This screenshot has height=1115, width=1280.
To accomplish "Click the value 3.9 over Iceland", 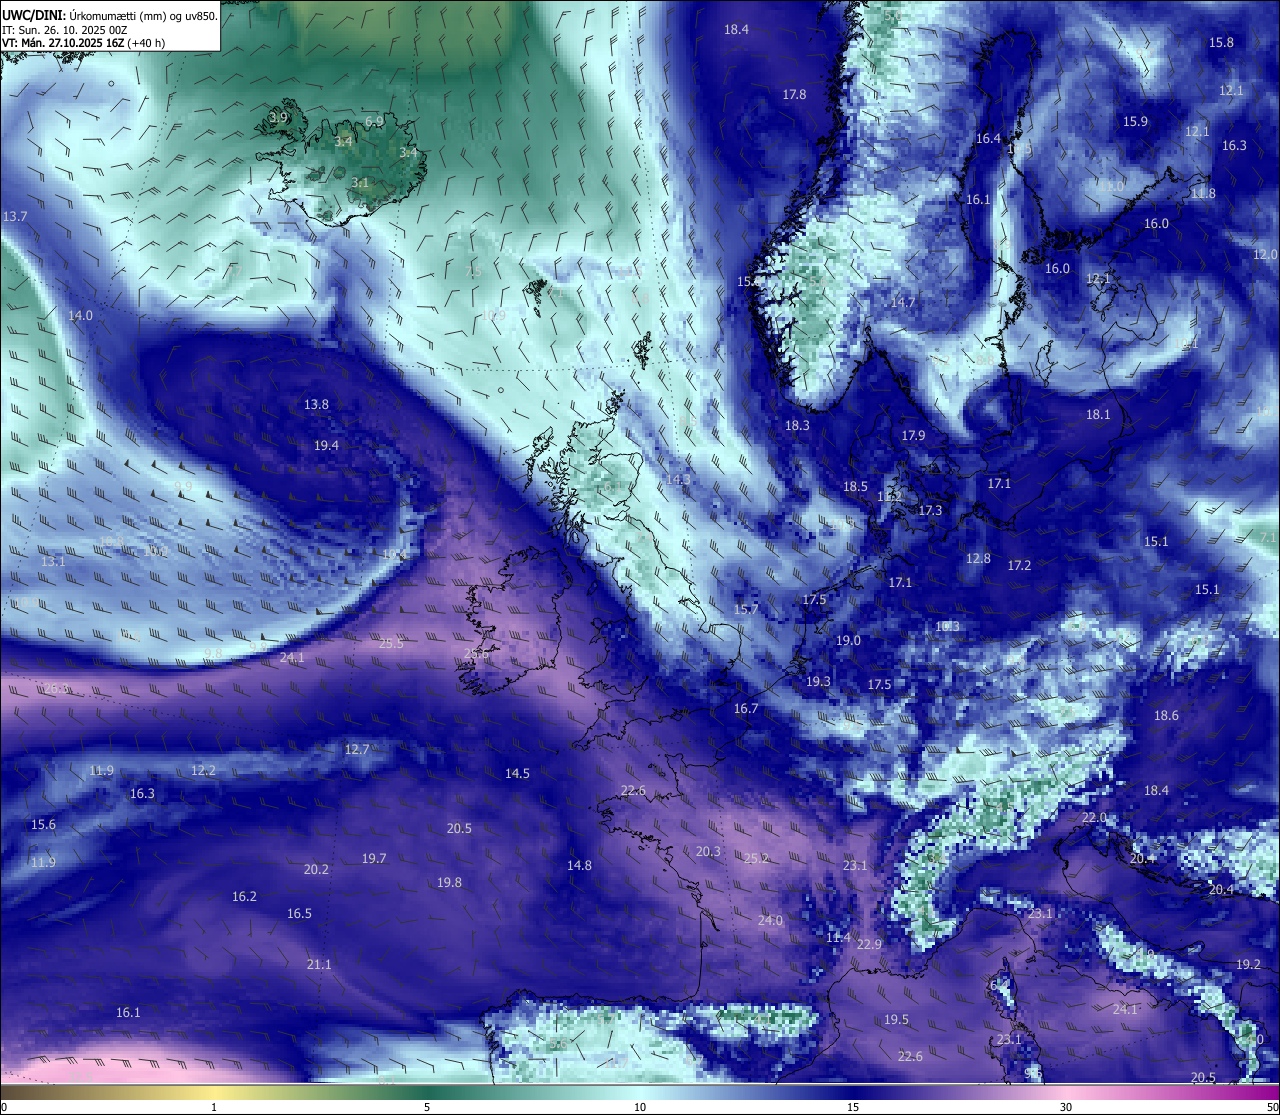I will [278, 117].
